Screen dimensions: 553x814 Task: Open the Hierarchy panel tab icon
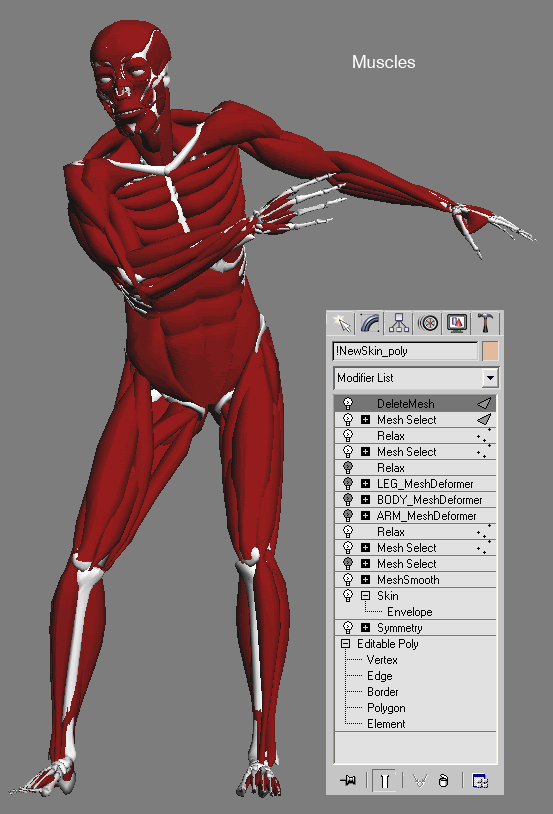tap(399, 323)
